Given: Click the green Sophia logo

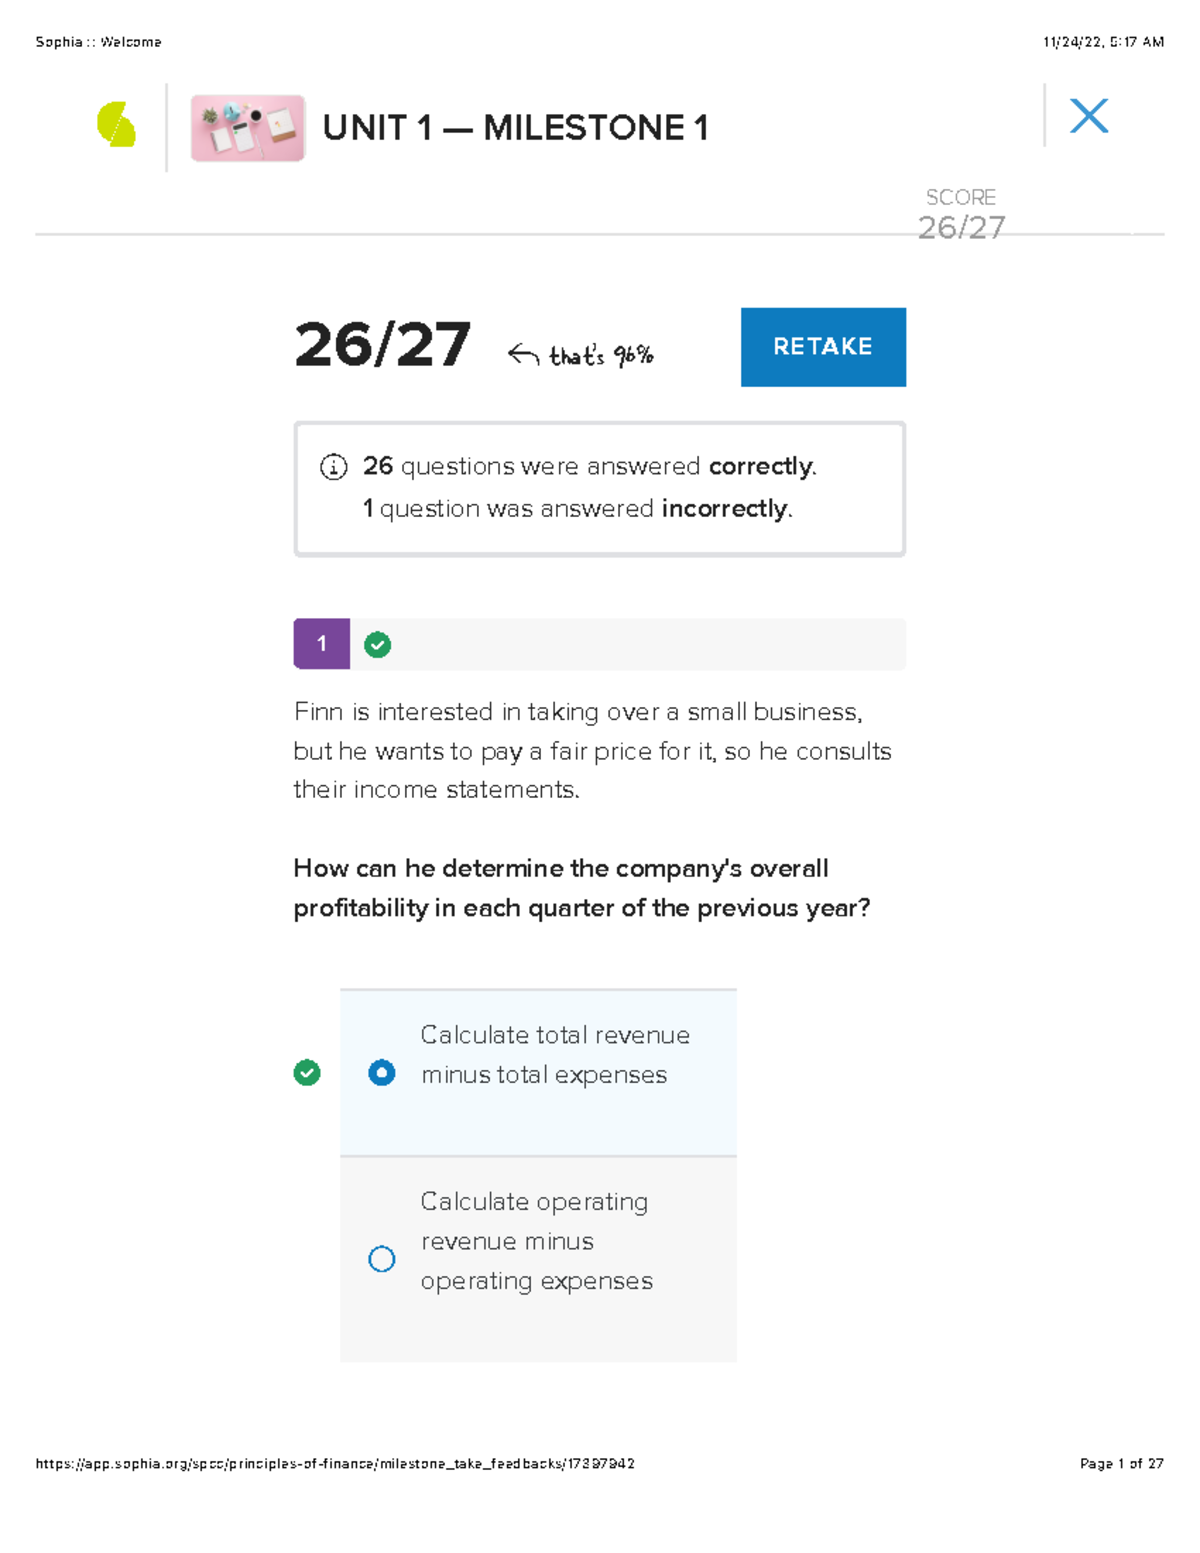Looking at the screenshot, I should point(116,125).
